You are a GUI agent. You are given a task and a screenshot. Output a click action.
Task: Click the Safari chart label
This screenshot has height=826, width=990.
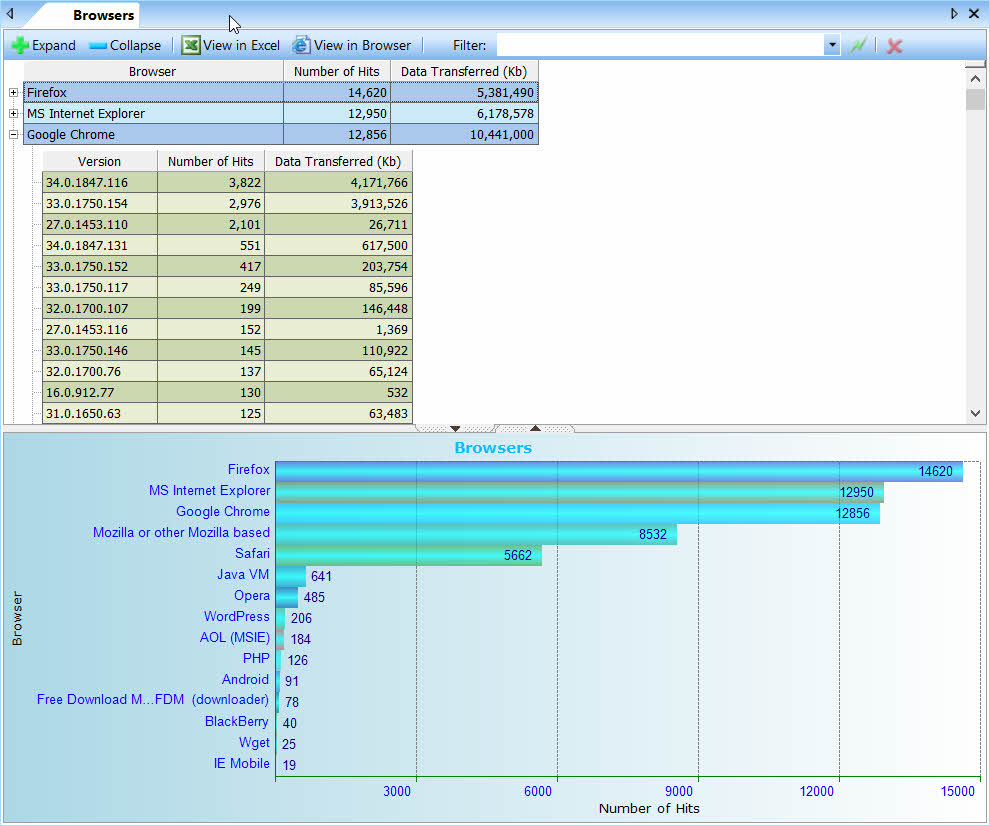pyautogui.click(x=252, y=553)
